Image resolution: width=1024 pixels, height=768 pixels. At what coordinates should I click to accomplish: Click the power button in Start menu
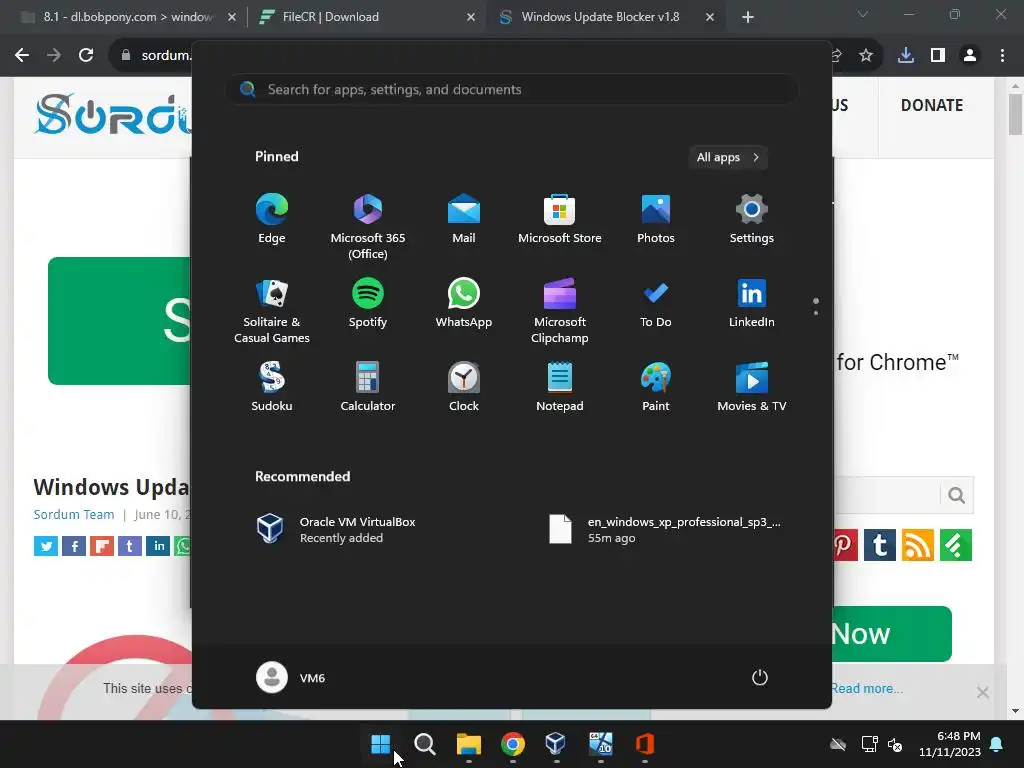(x=760, y=677)
